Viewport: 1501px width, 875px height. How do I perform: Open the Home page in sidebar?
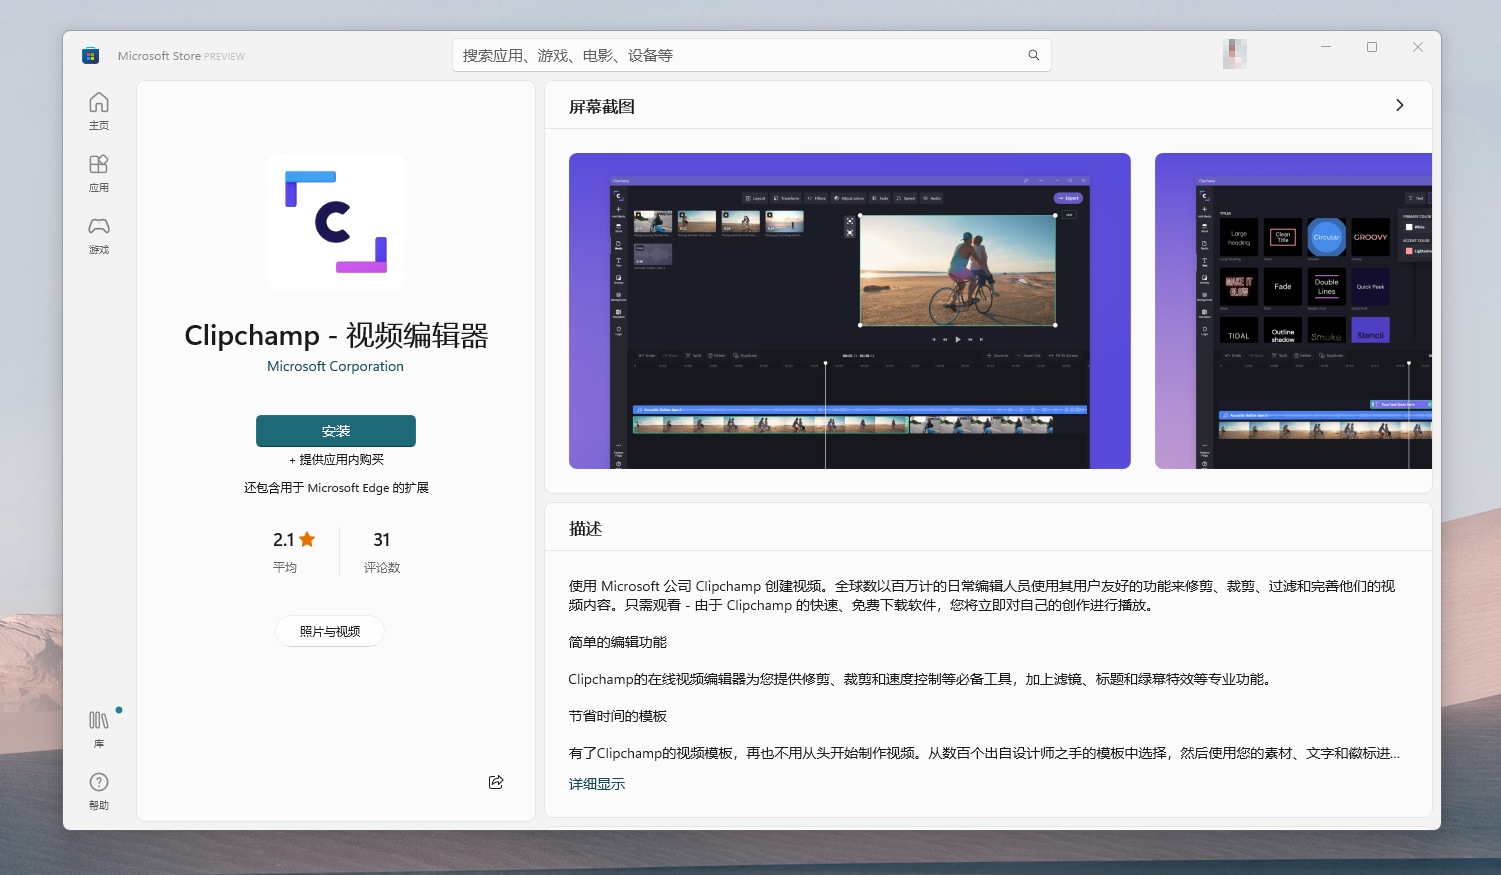point(99,111)
